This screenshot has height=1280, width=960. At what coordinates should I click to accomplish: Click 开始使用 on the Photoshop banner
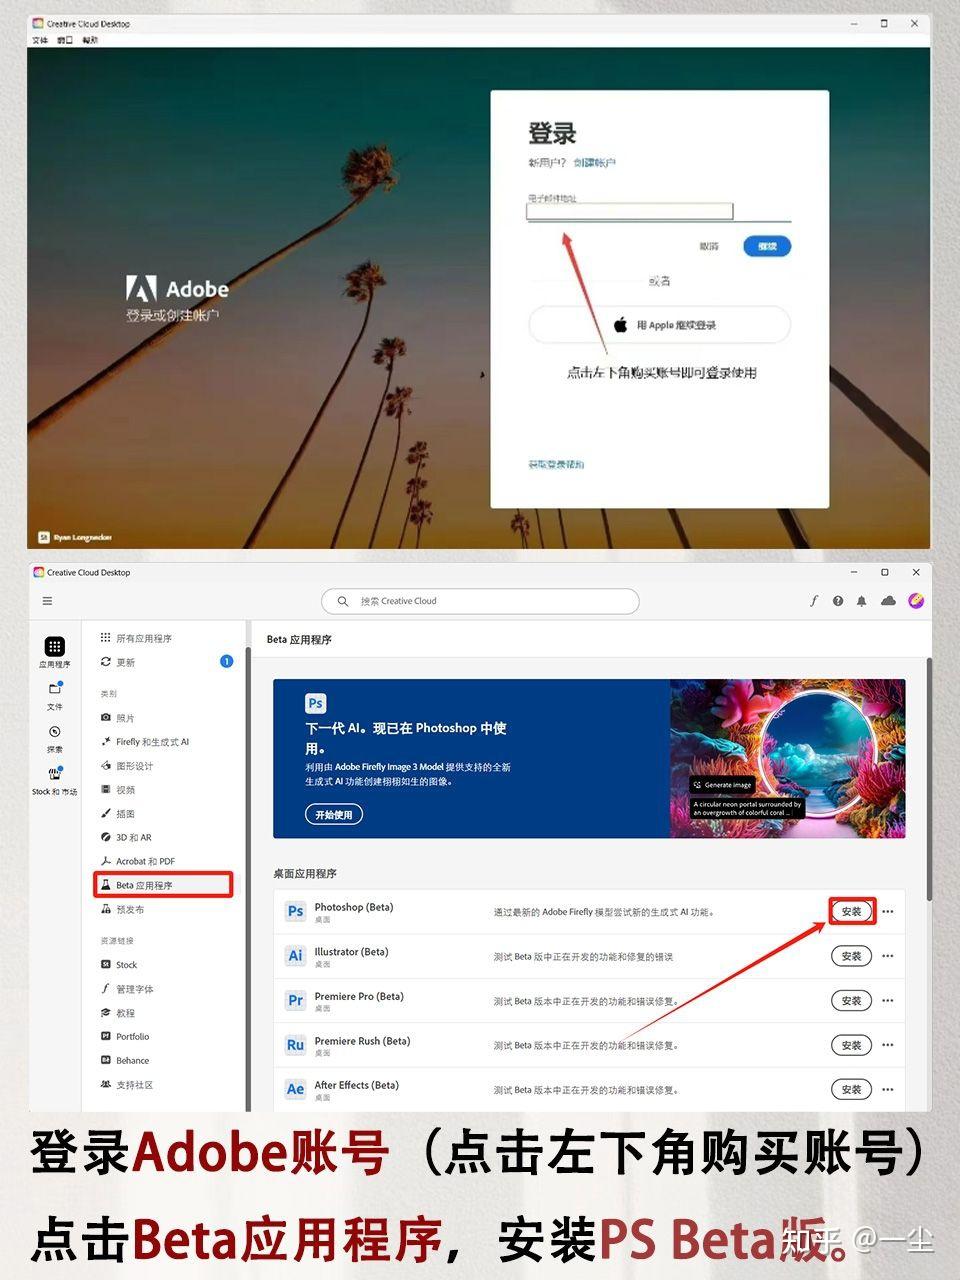pos(334,815)
